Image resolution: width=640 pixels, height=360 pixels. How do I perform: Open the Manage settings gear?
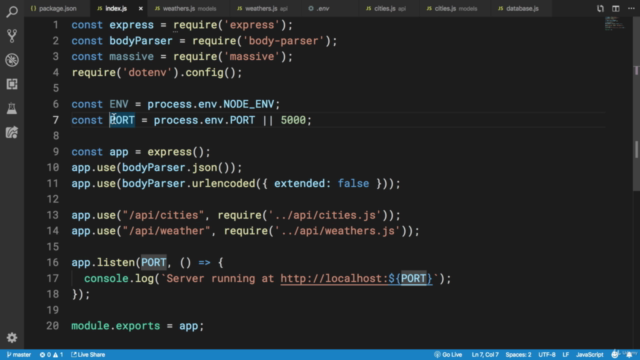coord(12,338)
